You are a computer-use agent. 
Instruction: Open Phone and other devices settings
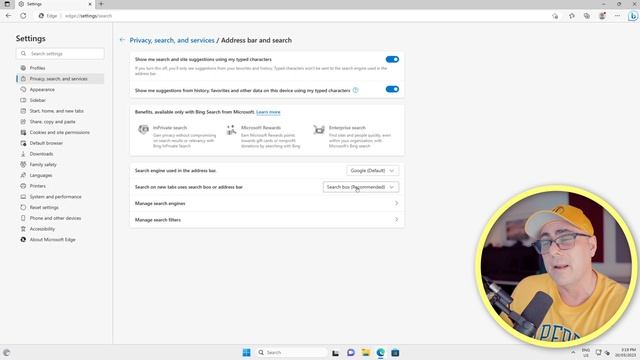coord(60,218)
